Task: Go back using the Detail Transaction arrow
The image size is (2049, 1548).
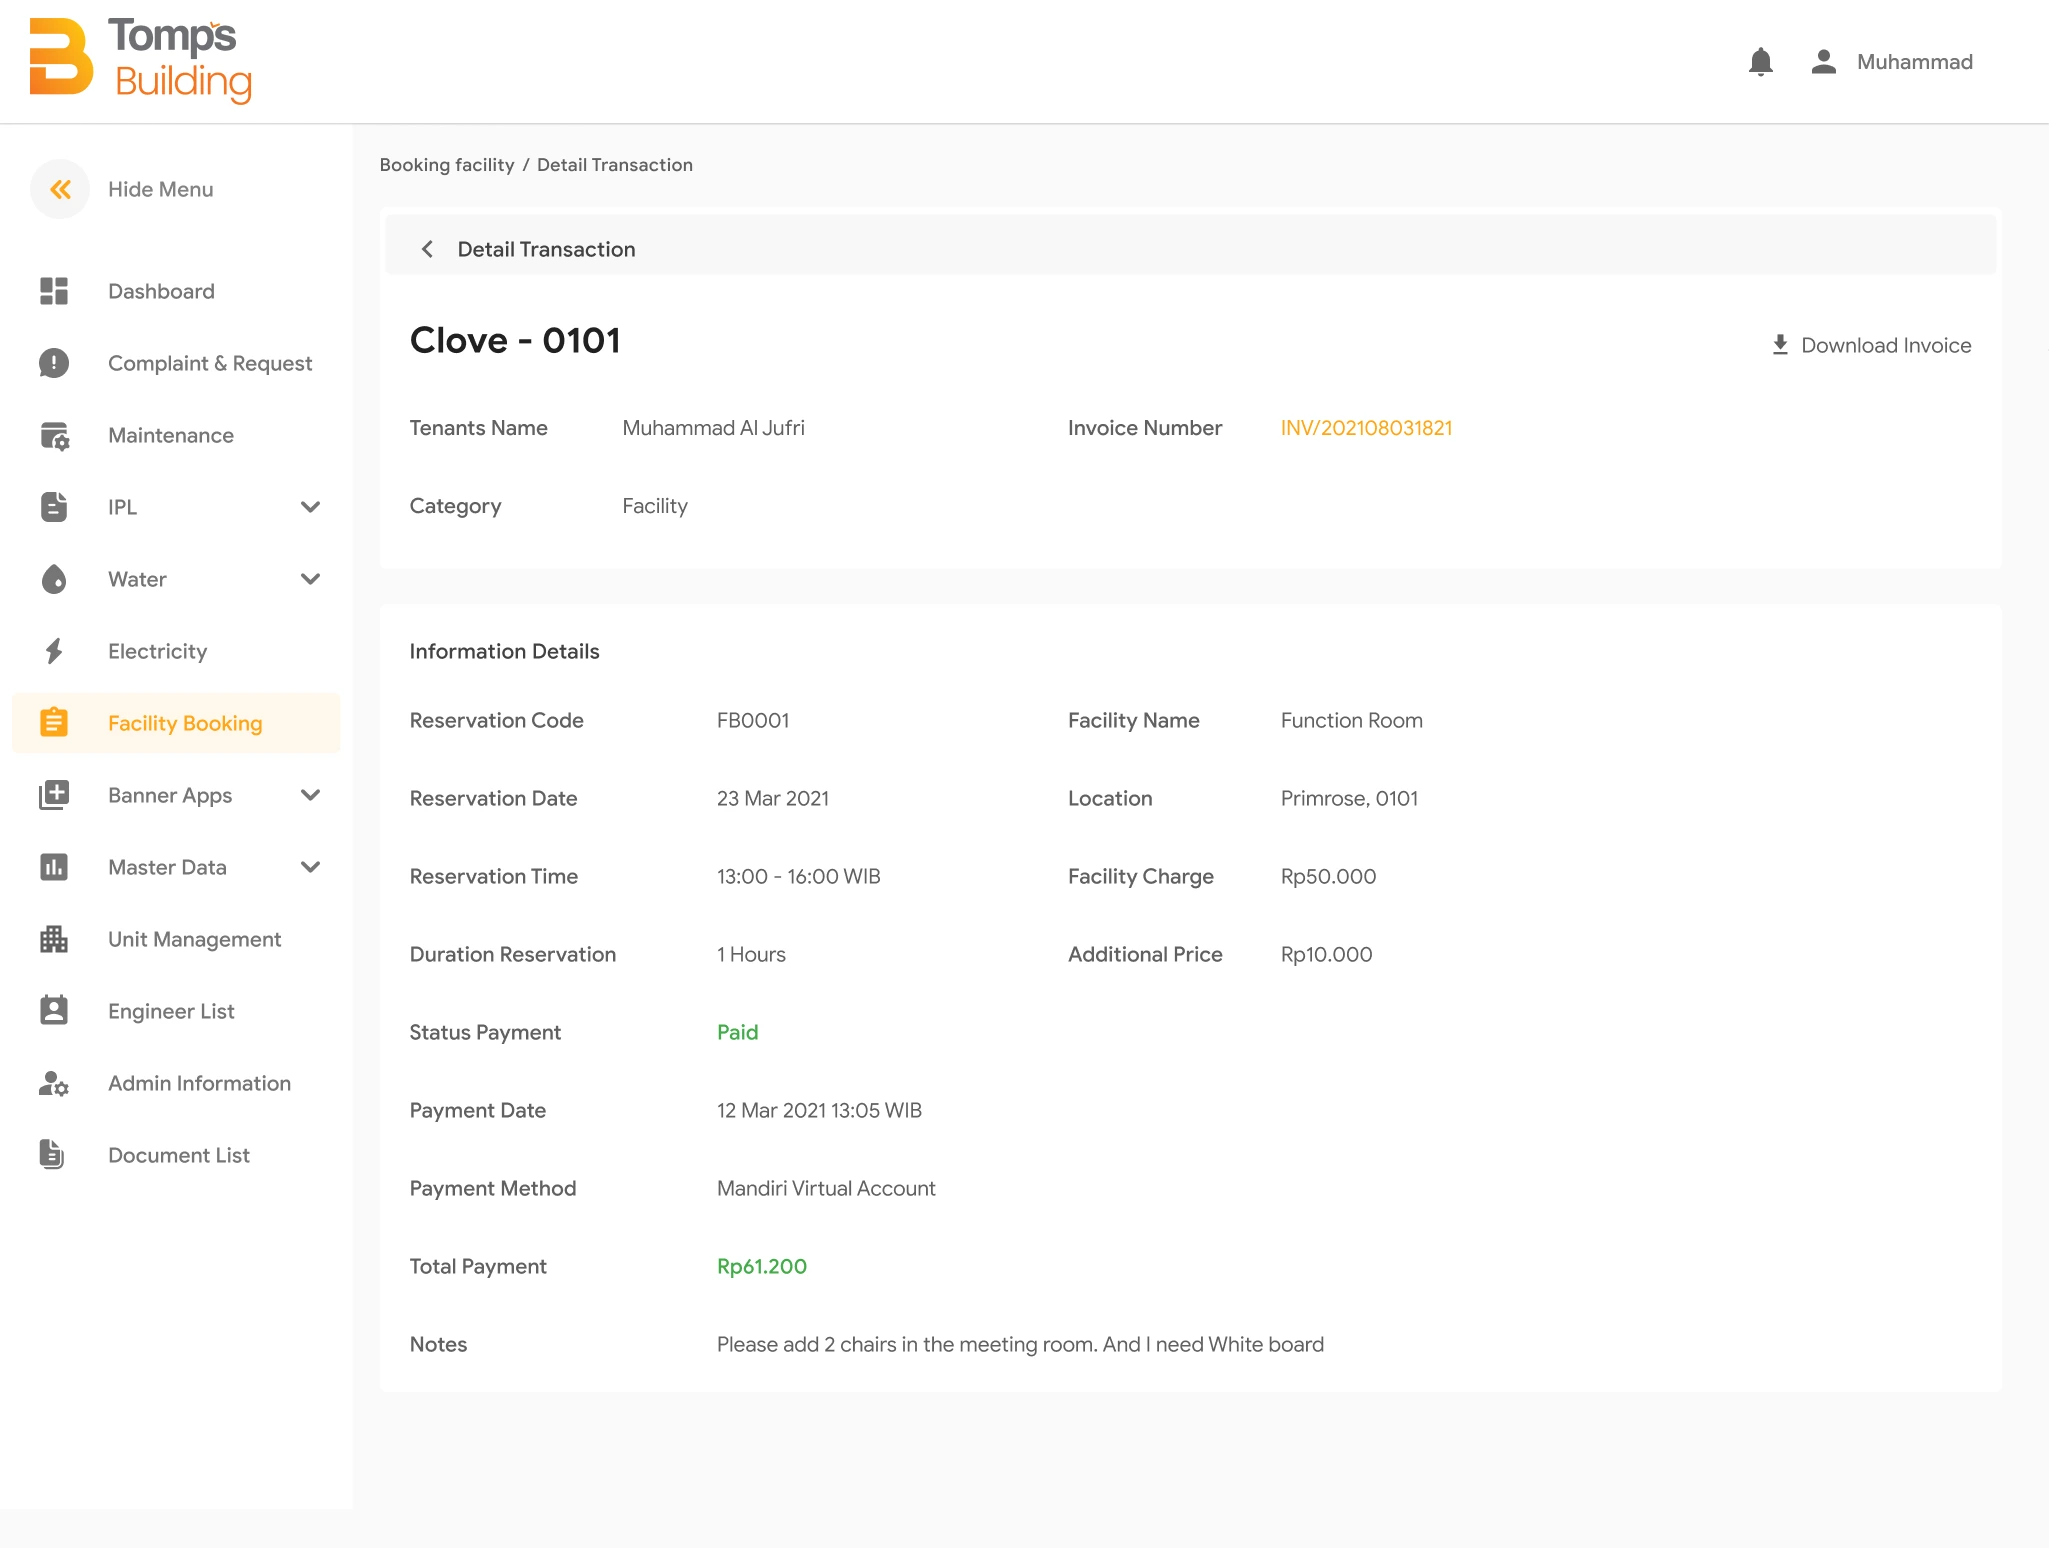Action: [x=427, y=249]
